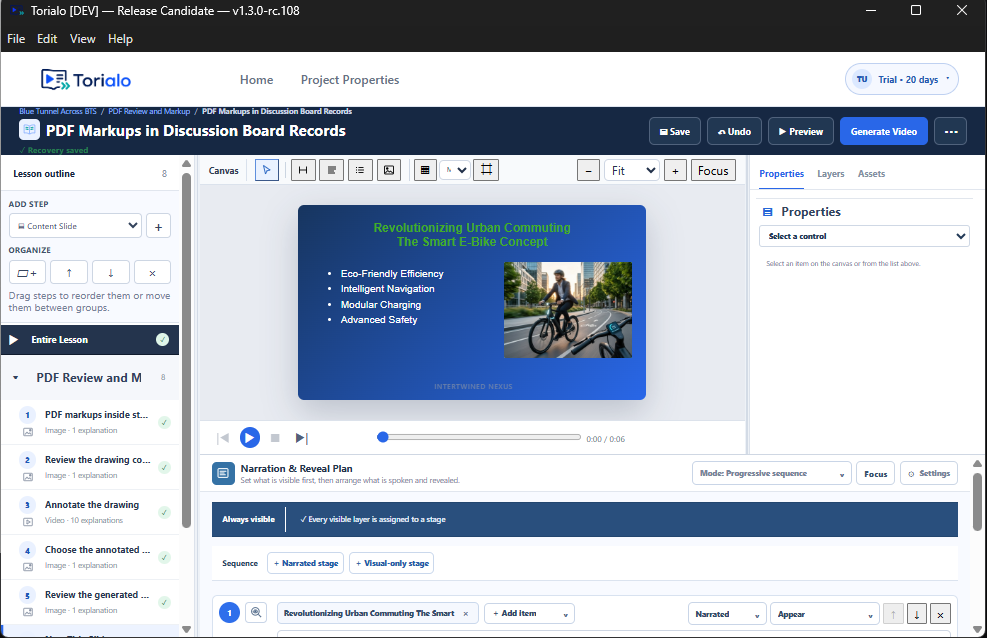The image size is (987, 638).
Task: Open the Content Slide step type dropdown
Action: (75, 226)
